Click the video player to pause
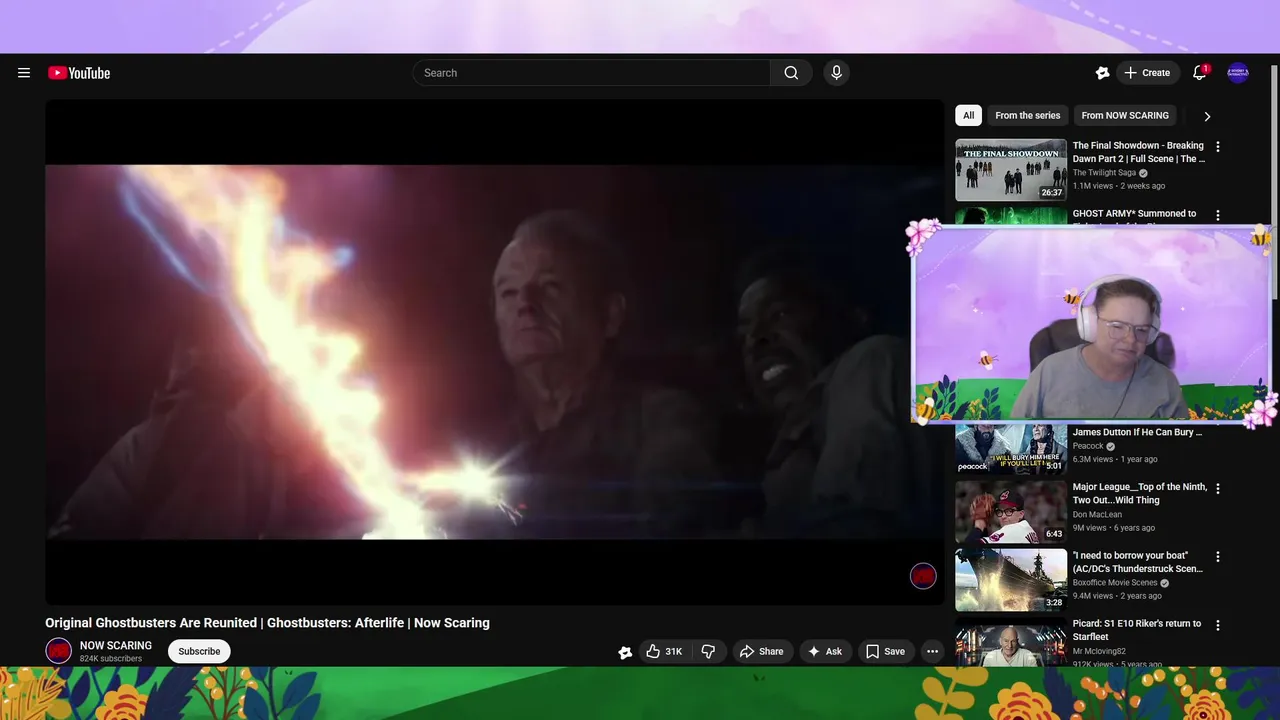 (x=495, y=352)
